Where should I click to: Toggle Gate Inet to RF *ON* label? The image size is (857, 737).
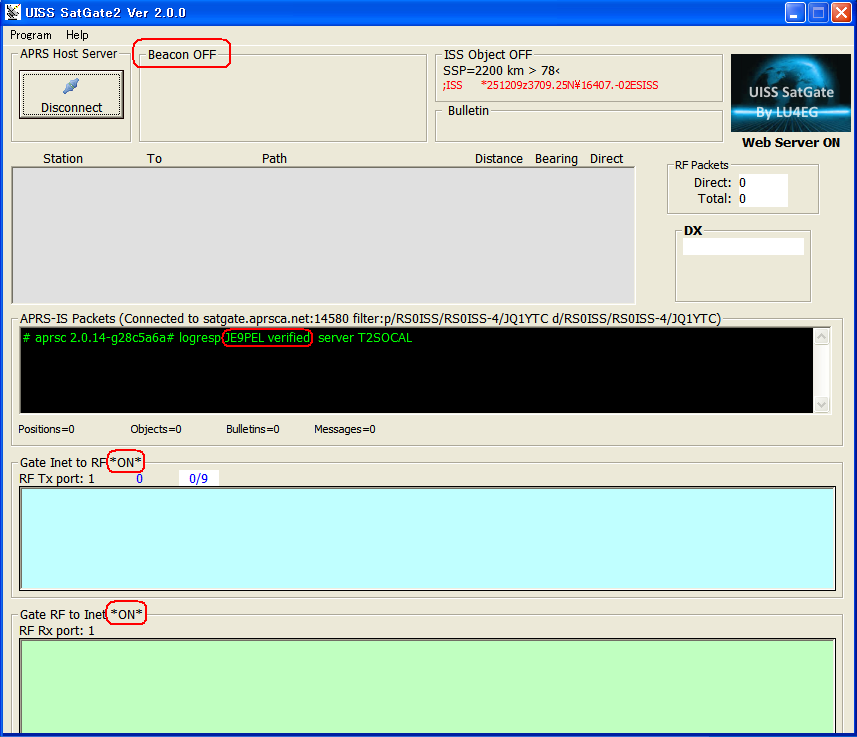click(x=126, y=463)
